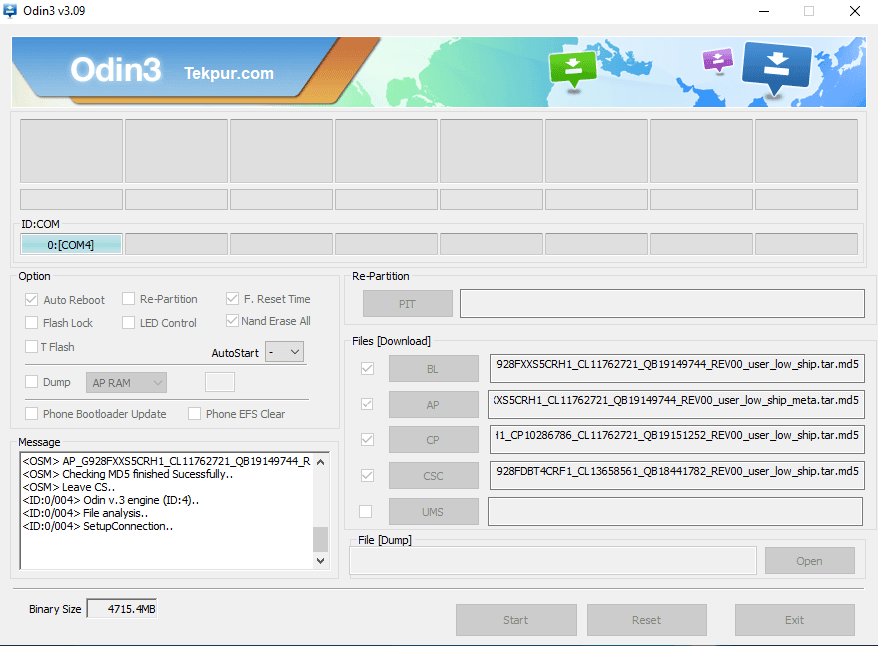
Task: Click the Start button
Action: (x=516, y=620)
